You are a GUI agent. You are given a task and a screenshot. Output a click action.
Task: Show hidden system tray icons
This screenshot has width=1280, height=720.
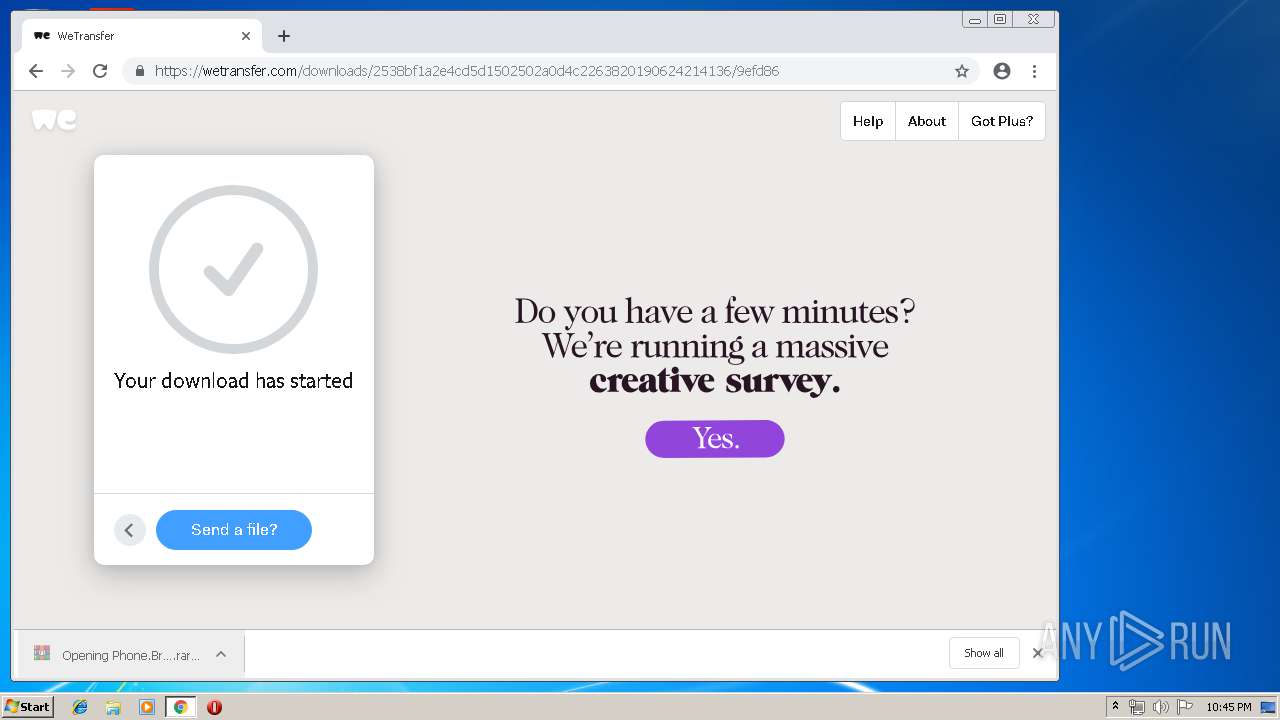1115,707
